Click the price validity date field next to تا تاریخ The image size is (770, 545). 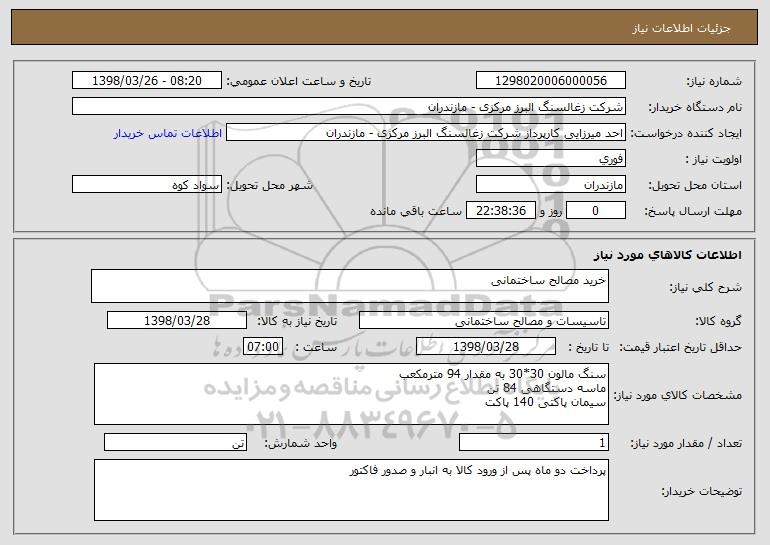point(486,346)
